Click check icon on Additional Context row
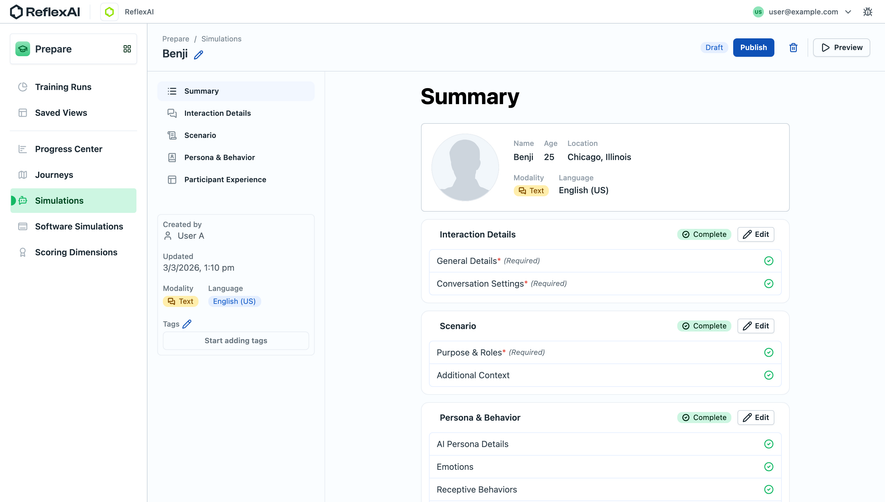885x502 pixels. coord(769,375)
